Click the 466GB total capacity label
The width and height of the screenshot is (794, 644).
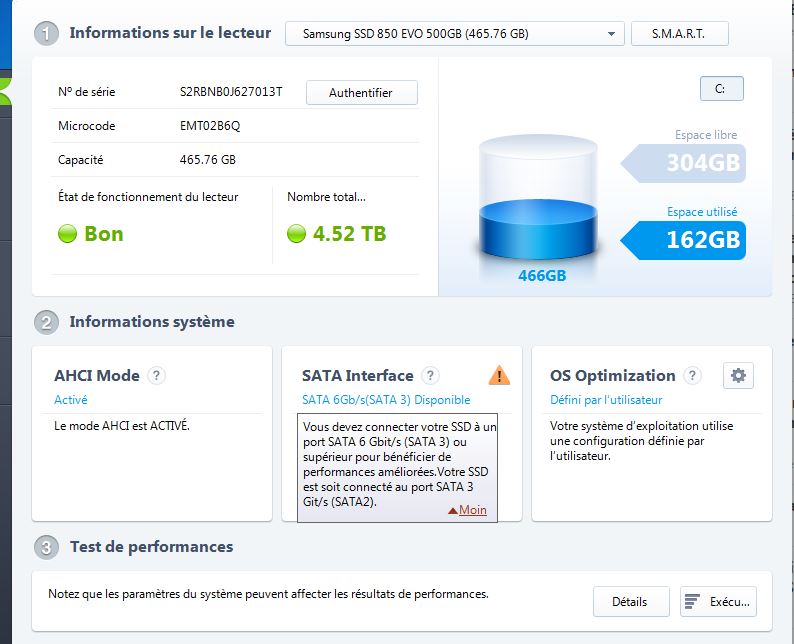(x=542, y=276)
